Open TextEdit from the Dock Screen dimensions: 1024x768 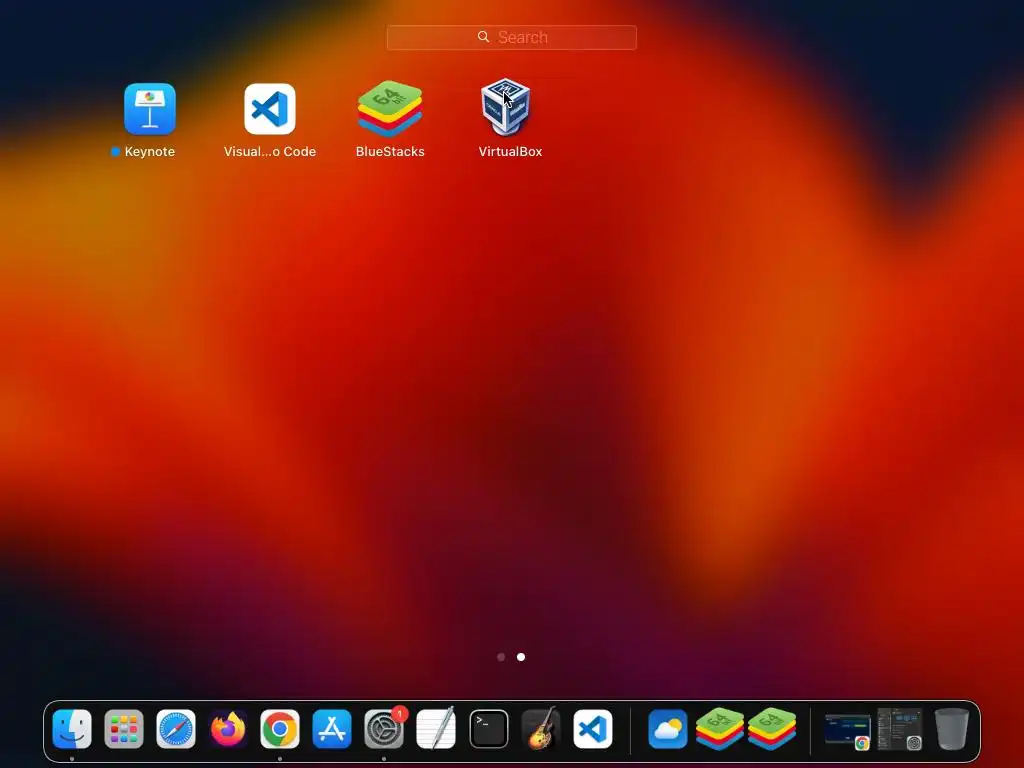pyautogui.click(x=436, y=729)
